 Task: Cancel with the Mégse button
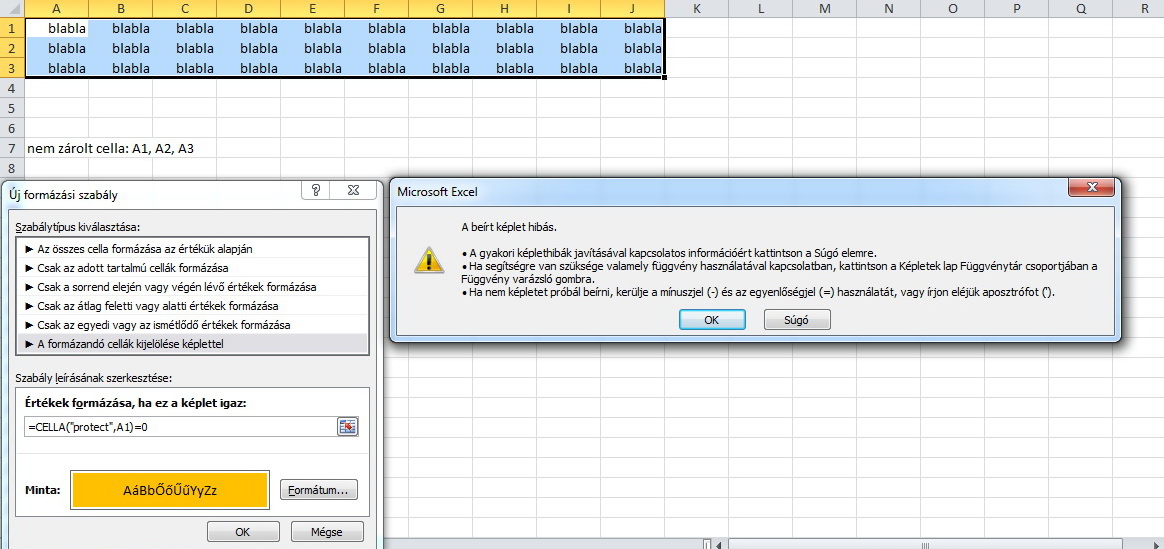tap(327, 531)
